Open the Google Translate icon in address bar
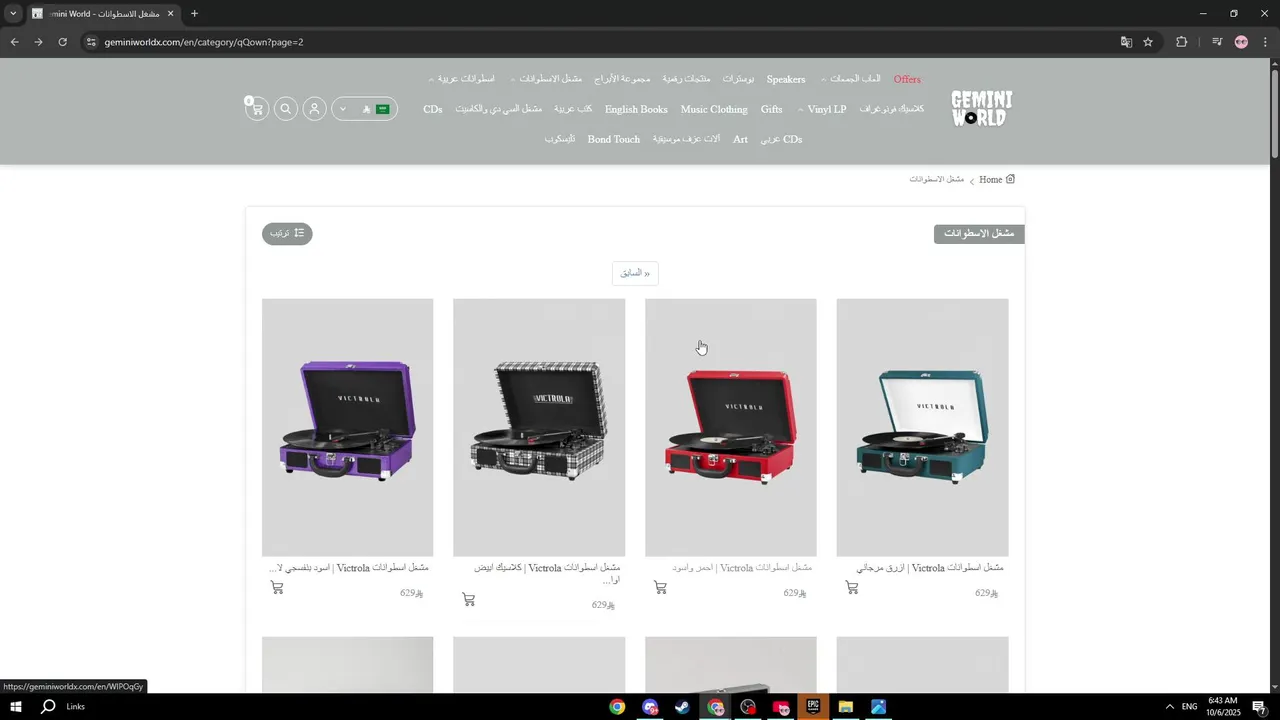Screen dimensions: 1280x720 (1126, 42)
